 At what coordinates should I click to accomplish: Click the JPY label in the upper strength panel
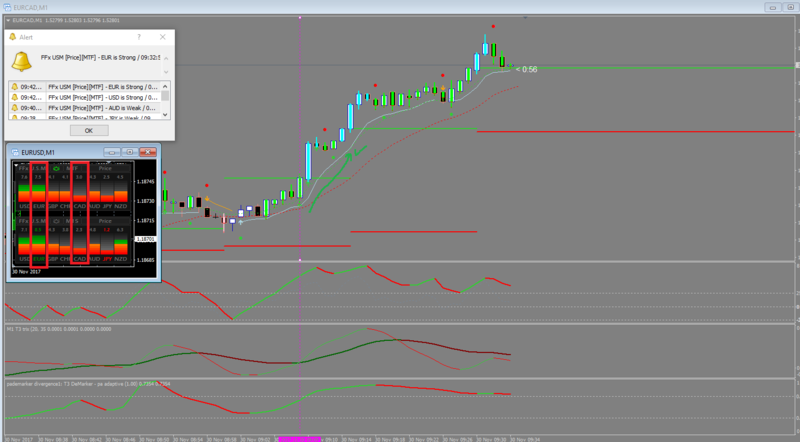107,206
